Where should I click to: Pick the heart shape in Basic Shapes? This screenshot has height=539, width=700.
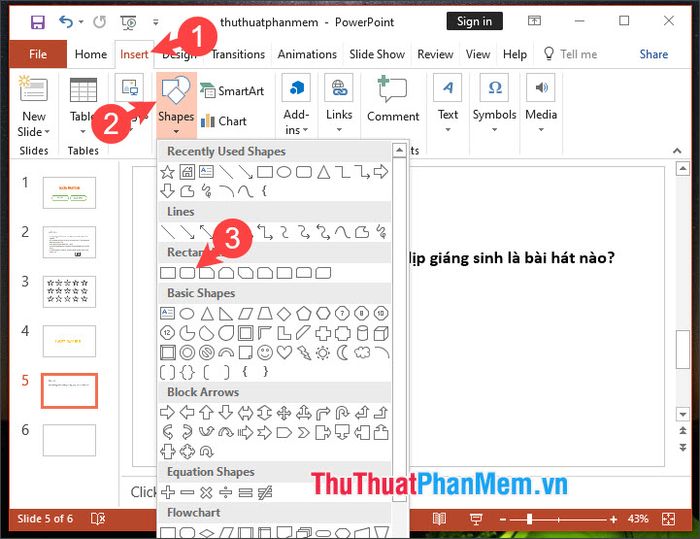pyautogui.click(x=284, y=352)
